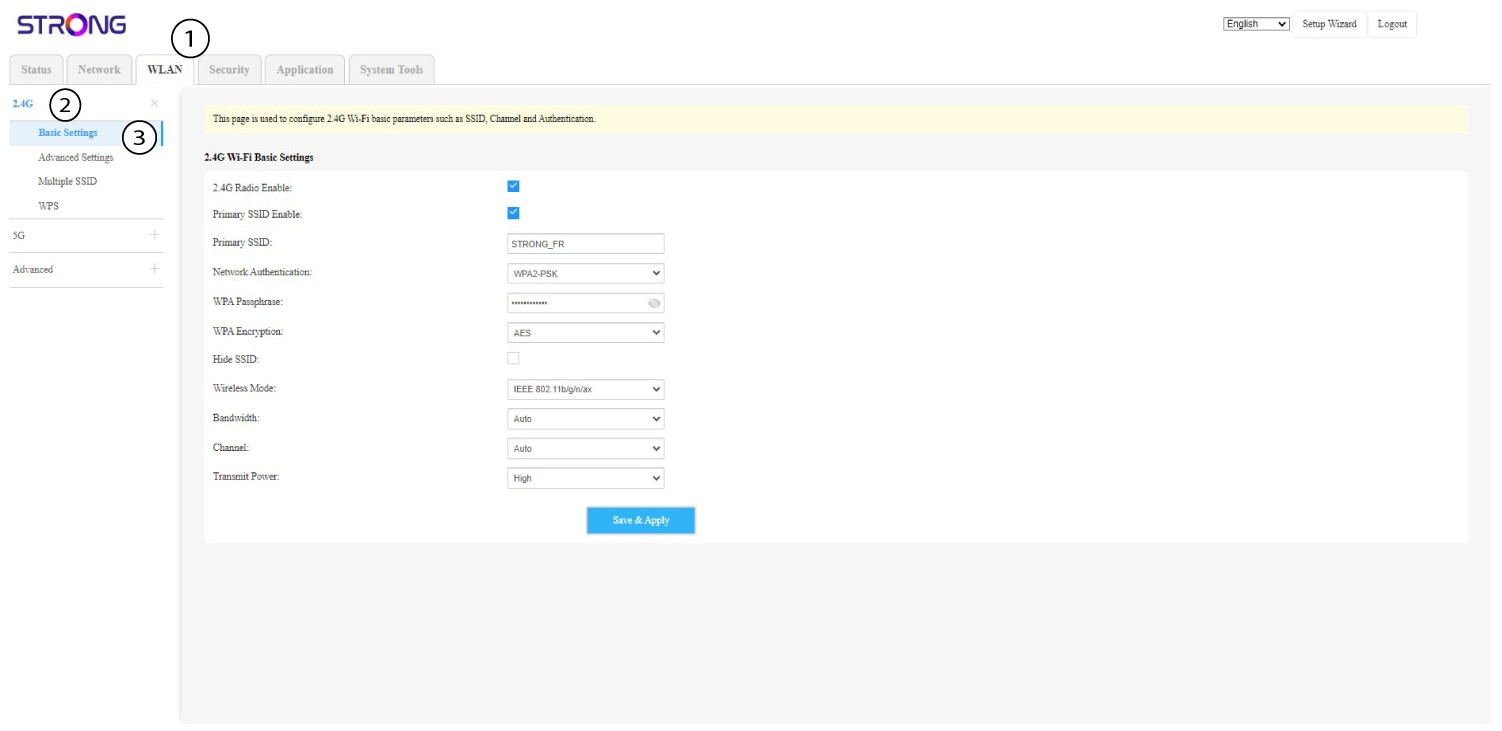This screenshot has width=1502, height=731.
Task: Click the Setup Wizard button
Action: [1329, 24]
